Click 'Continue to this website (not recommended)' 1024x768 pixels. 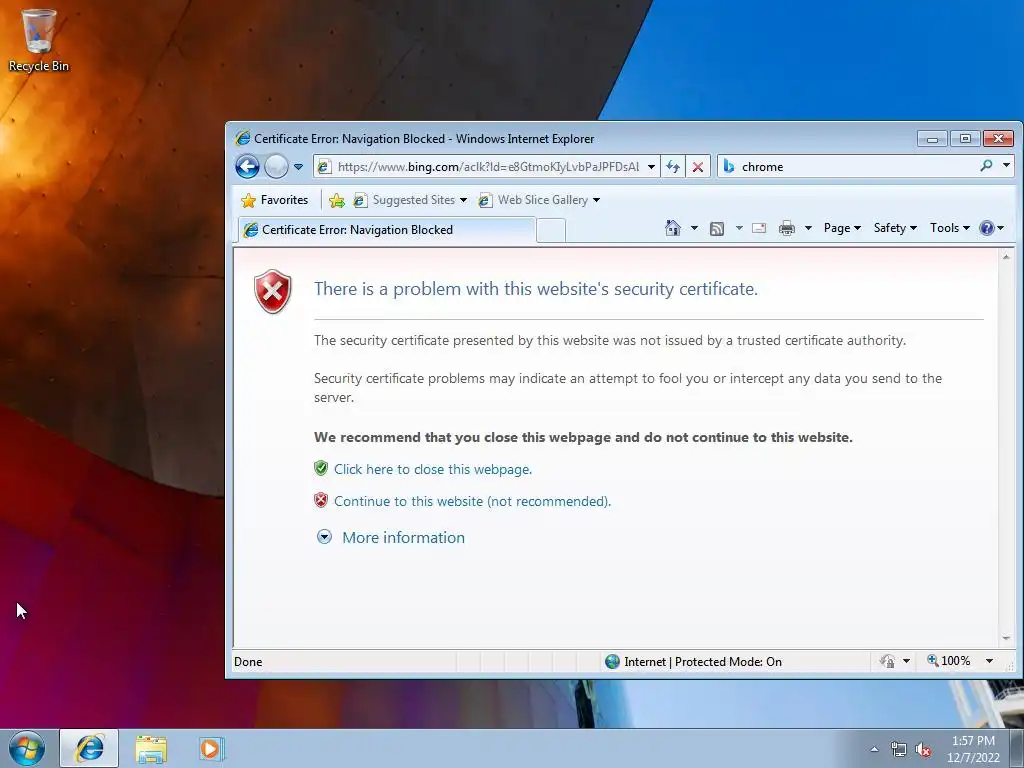click(472, 501)
